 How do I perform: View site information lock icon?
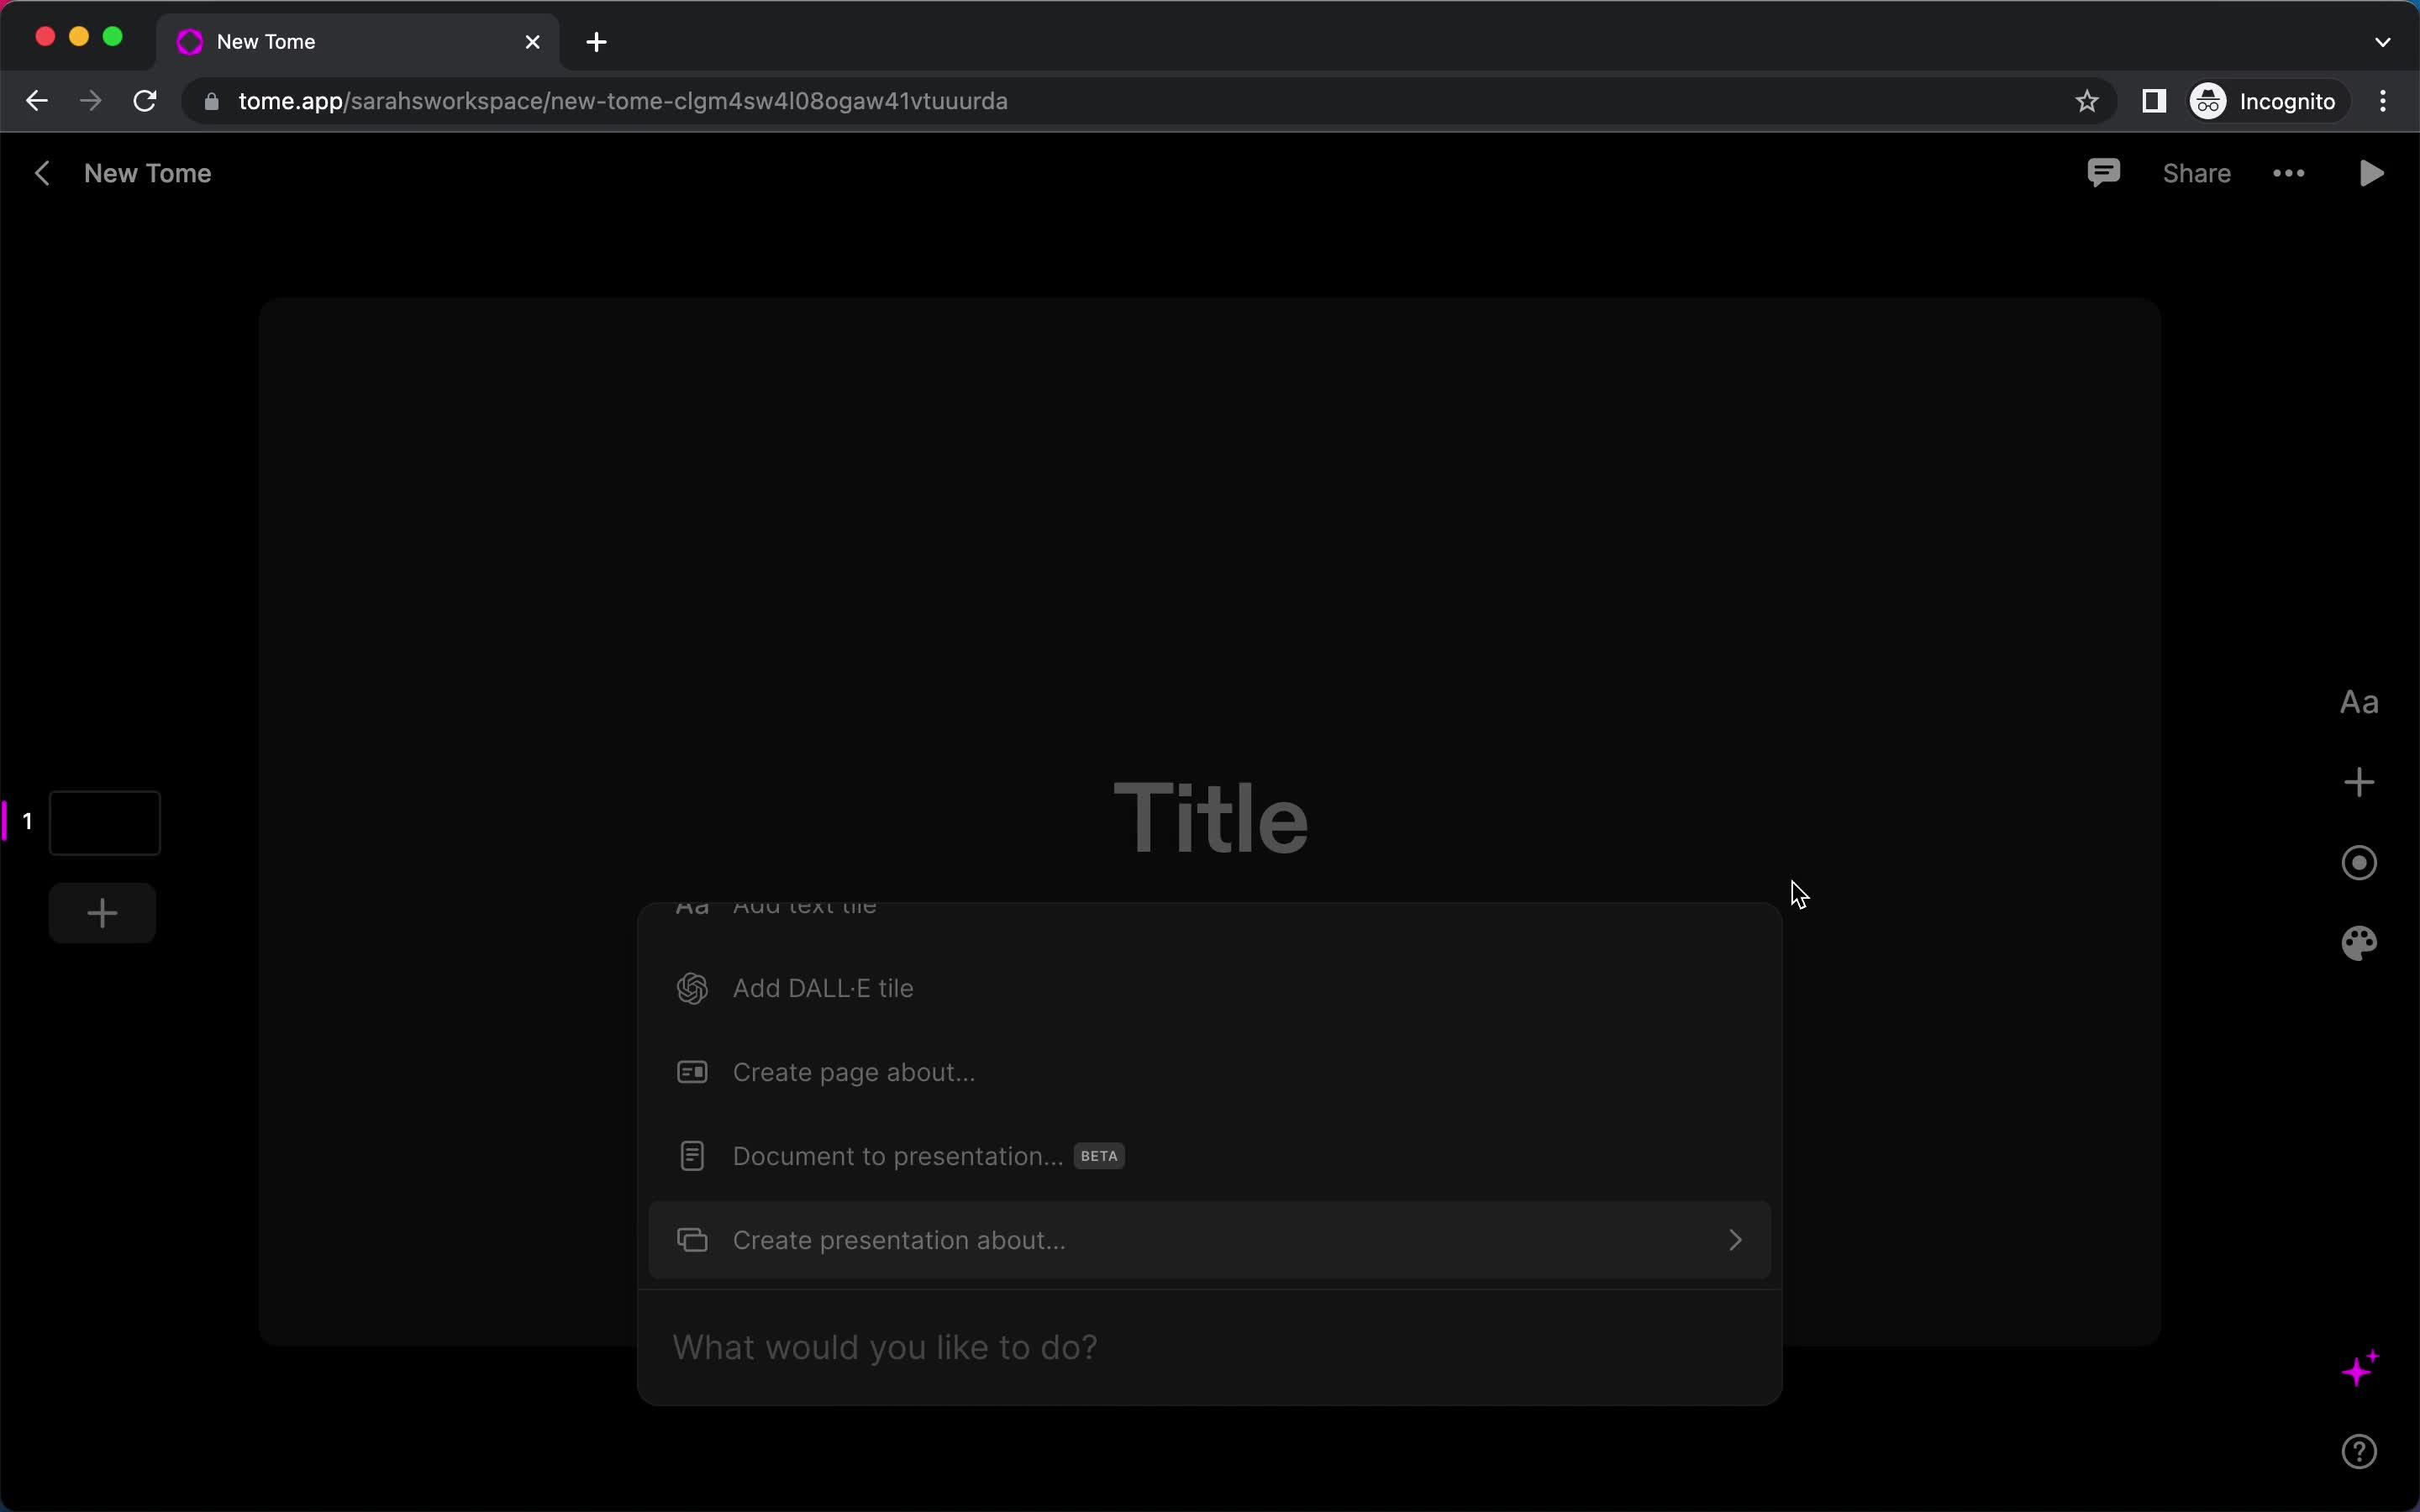tap(211, 101)
